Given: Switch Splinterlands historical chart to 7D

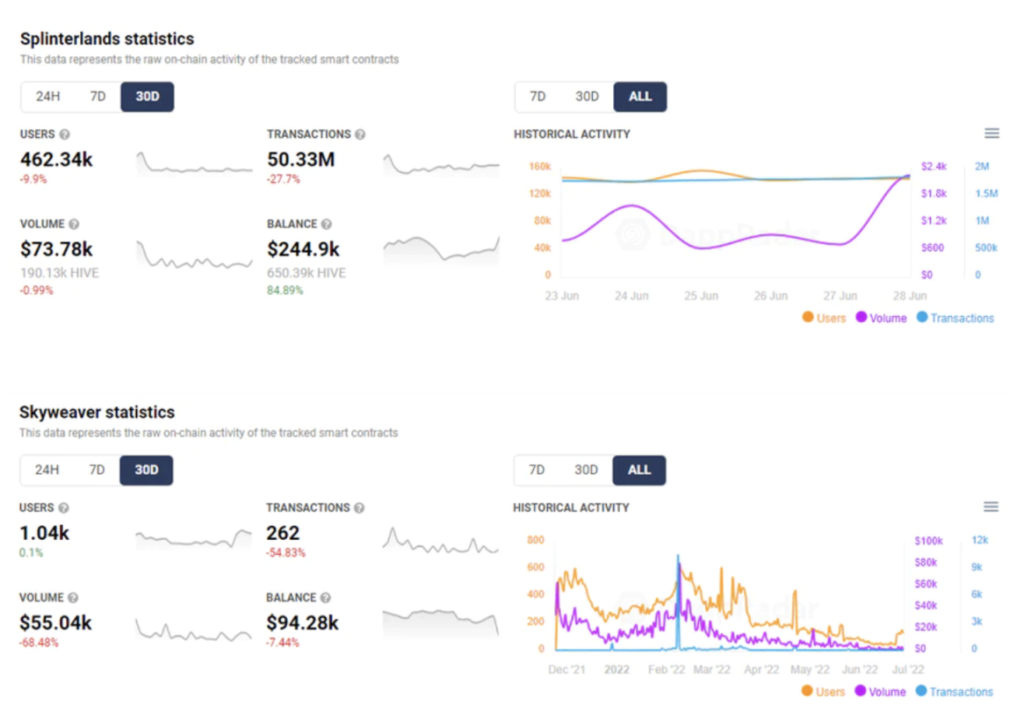Looking at the screenshot, I should tap(537, 97).
